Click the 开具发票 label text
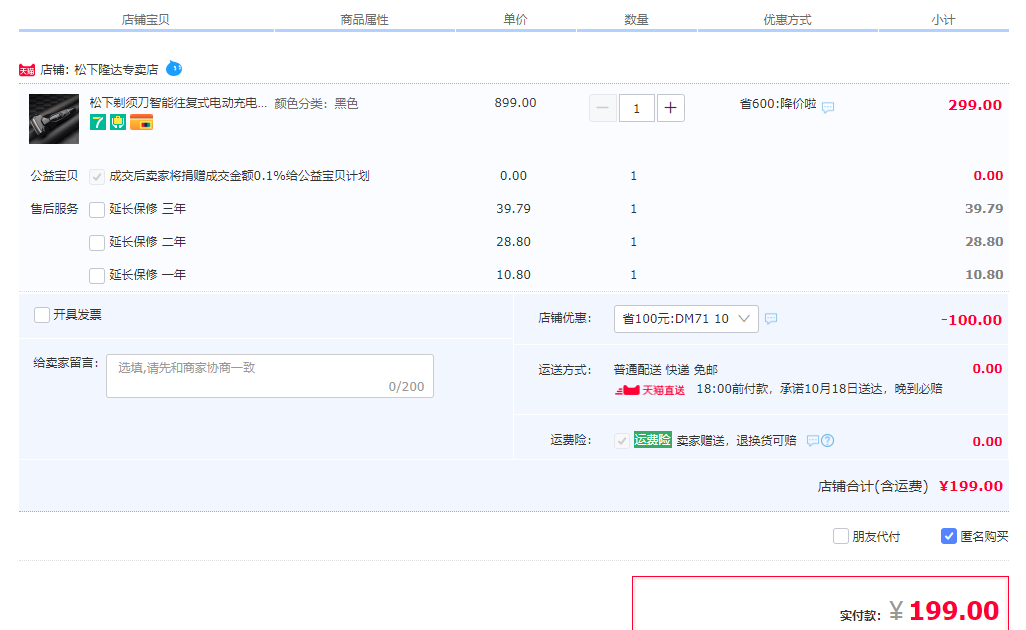Screen dimensions: 1026x630 (x=77, y=315)
